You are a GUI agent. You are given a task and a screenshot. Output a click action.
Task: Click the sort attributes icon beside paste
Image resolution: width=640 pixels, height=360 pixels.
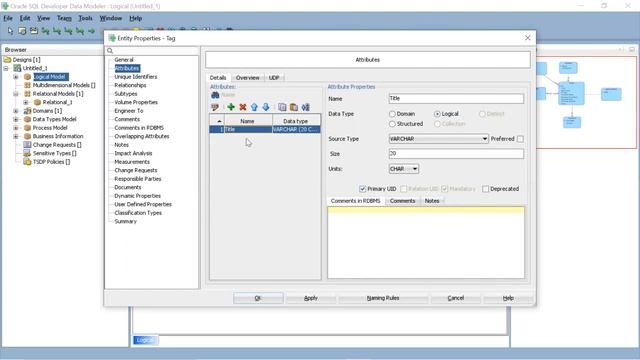click(x=305, y=107)
